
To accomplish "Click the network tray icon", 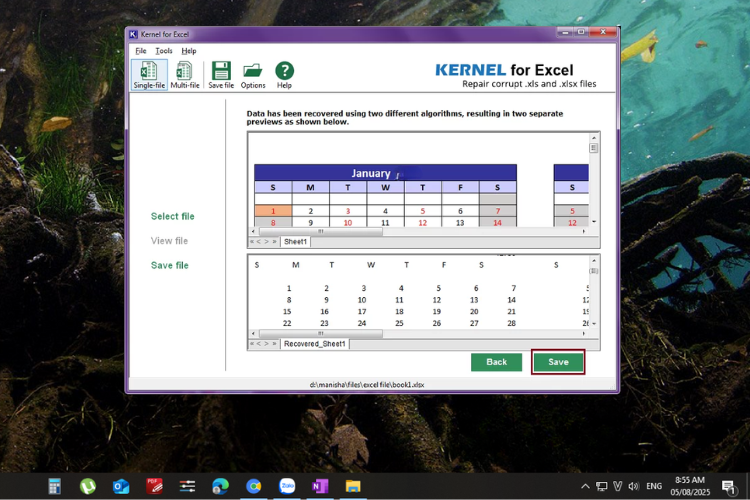I will [601, 487].
